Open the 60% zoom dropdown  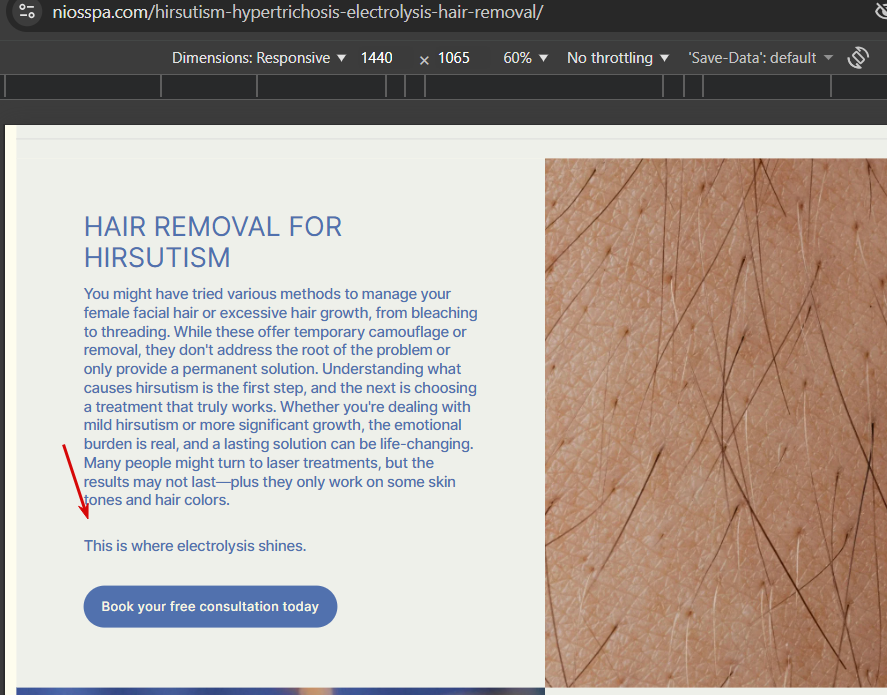(526, 58)
